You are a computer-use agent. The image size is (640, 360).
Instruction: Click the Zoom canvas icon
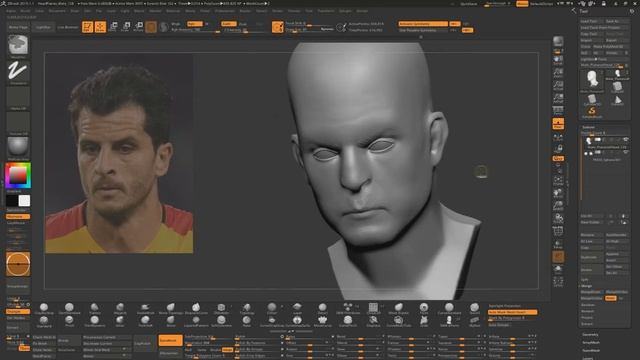pyautogui.click(x=558, y=73)
